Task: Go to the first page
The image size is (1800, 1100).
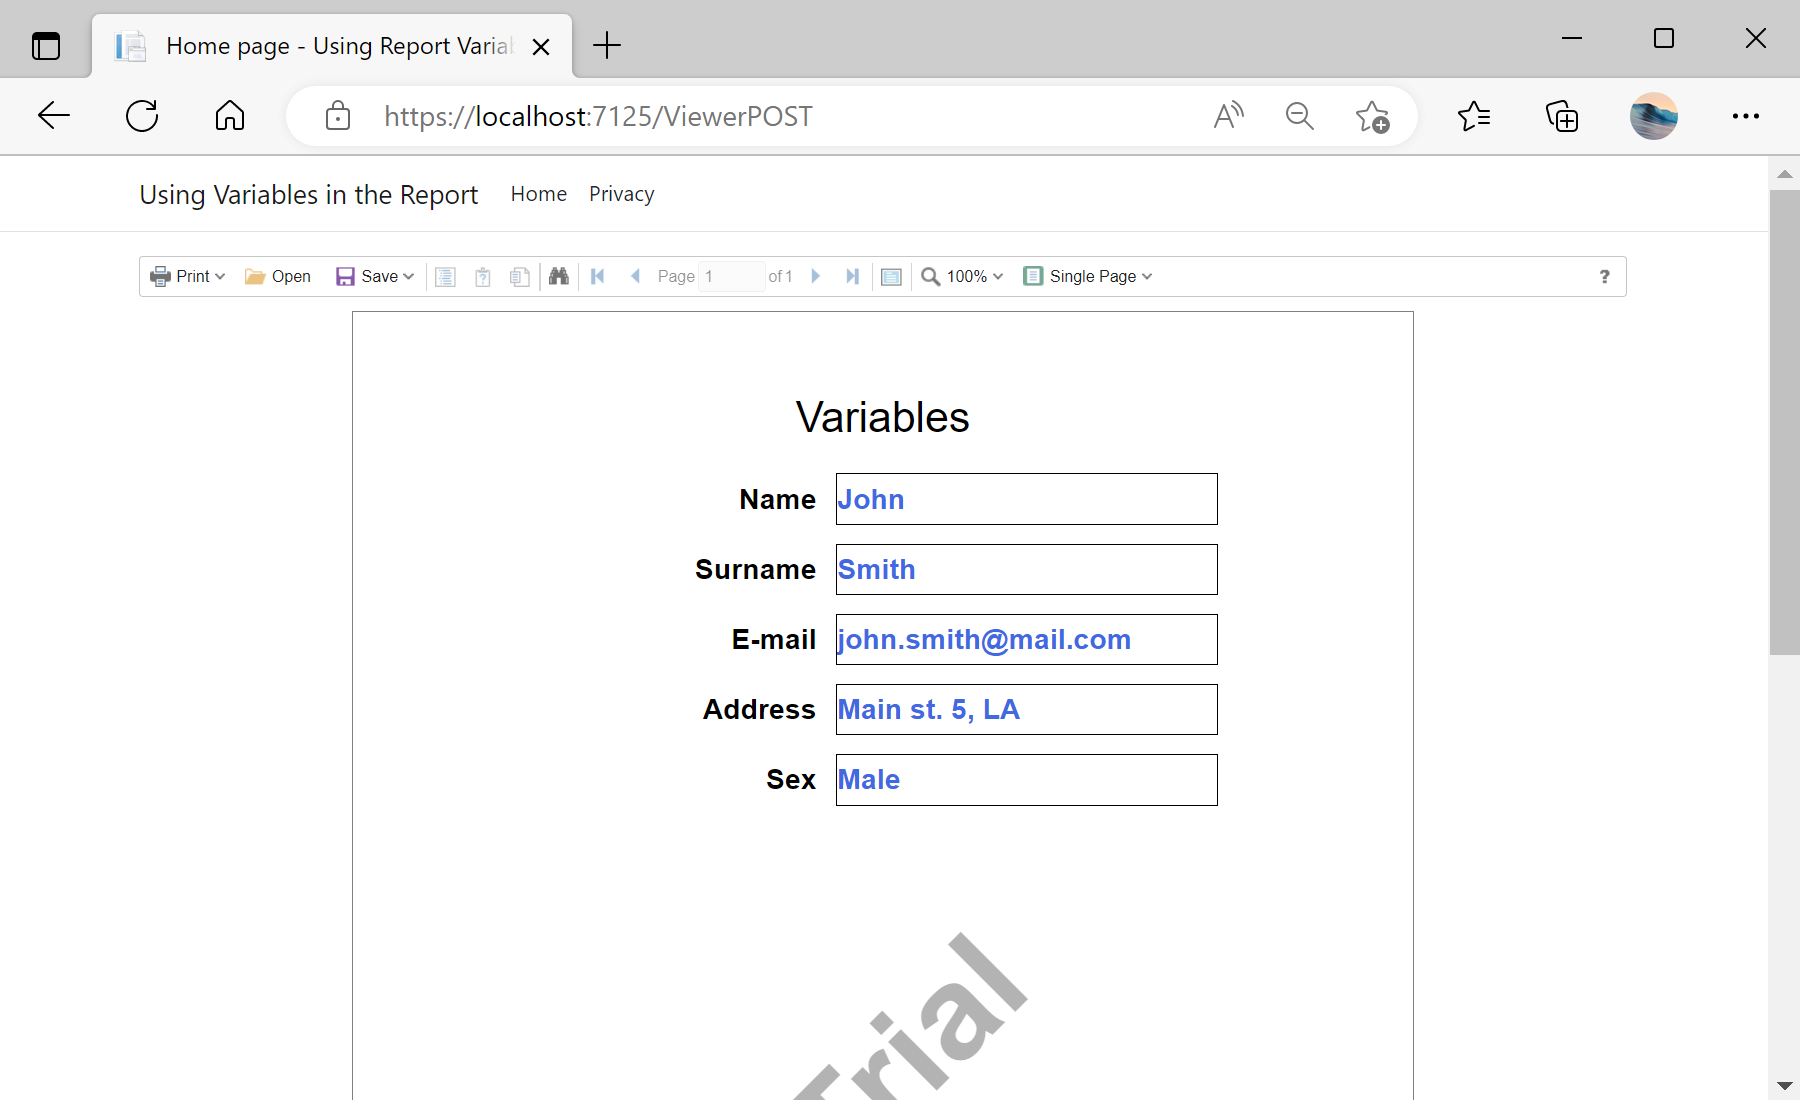Action: point(598,277)
